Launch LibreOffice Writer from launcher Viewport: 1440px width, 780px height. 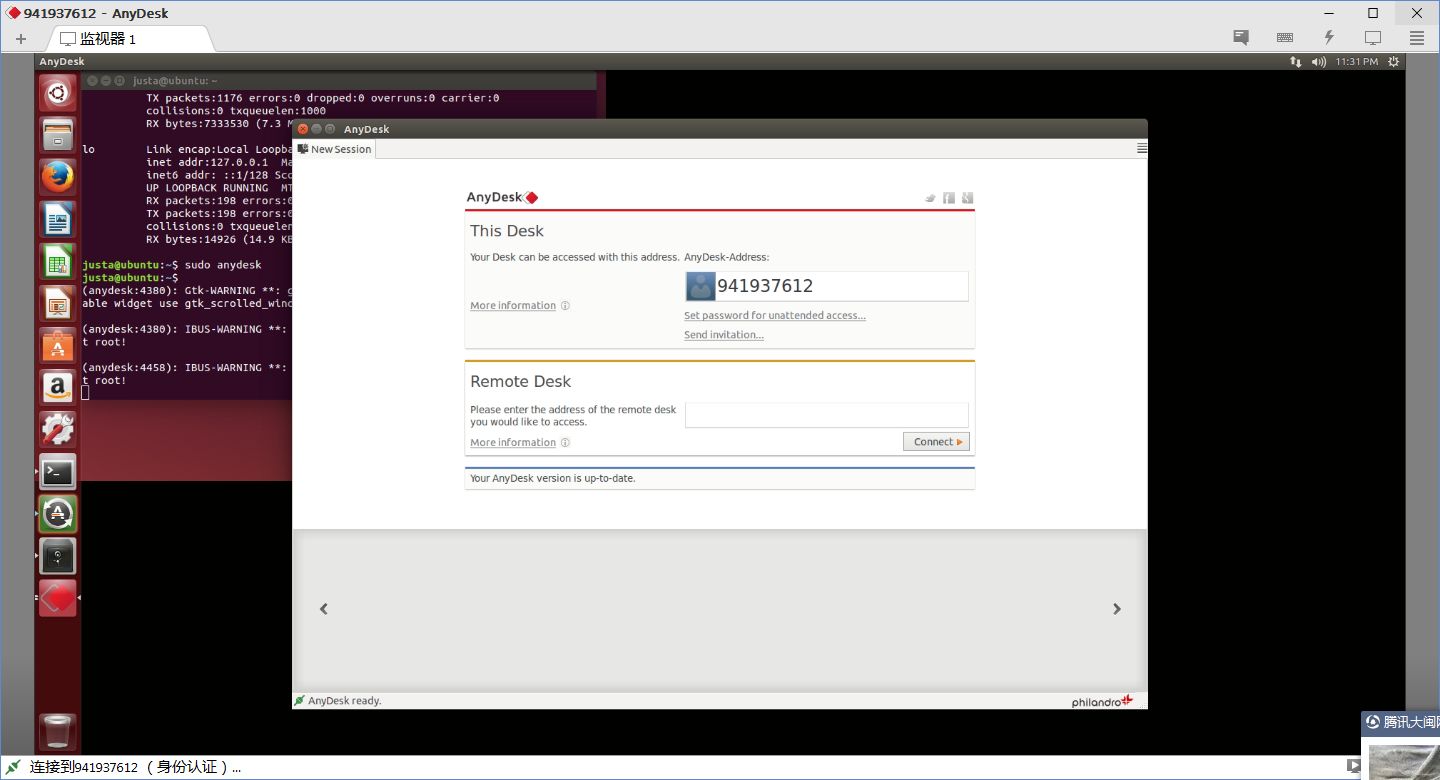(58, 219)
